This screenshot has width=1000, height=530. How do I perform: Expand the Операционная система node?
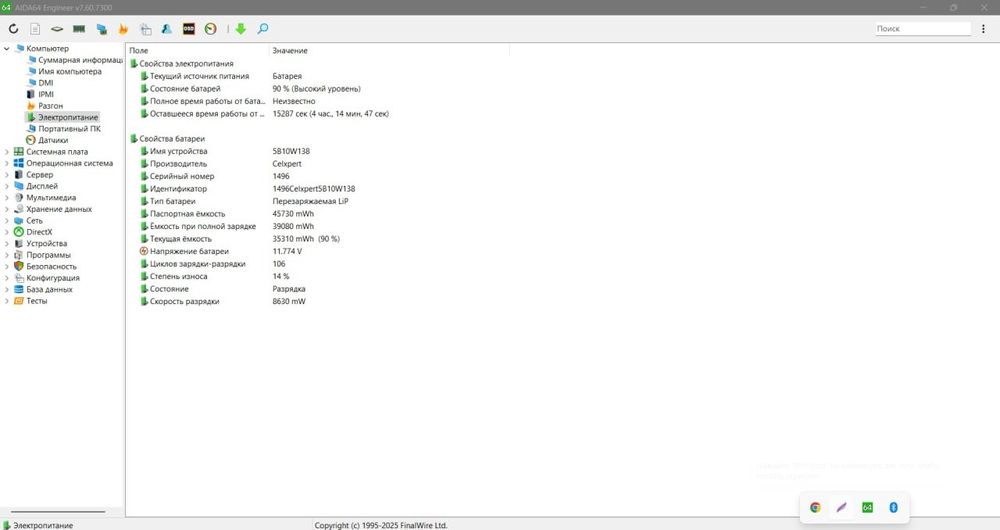point(7,163)
